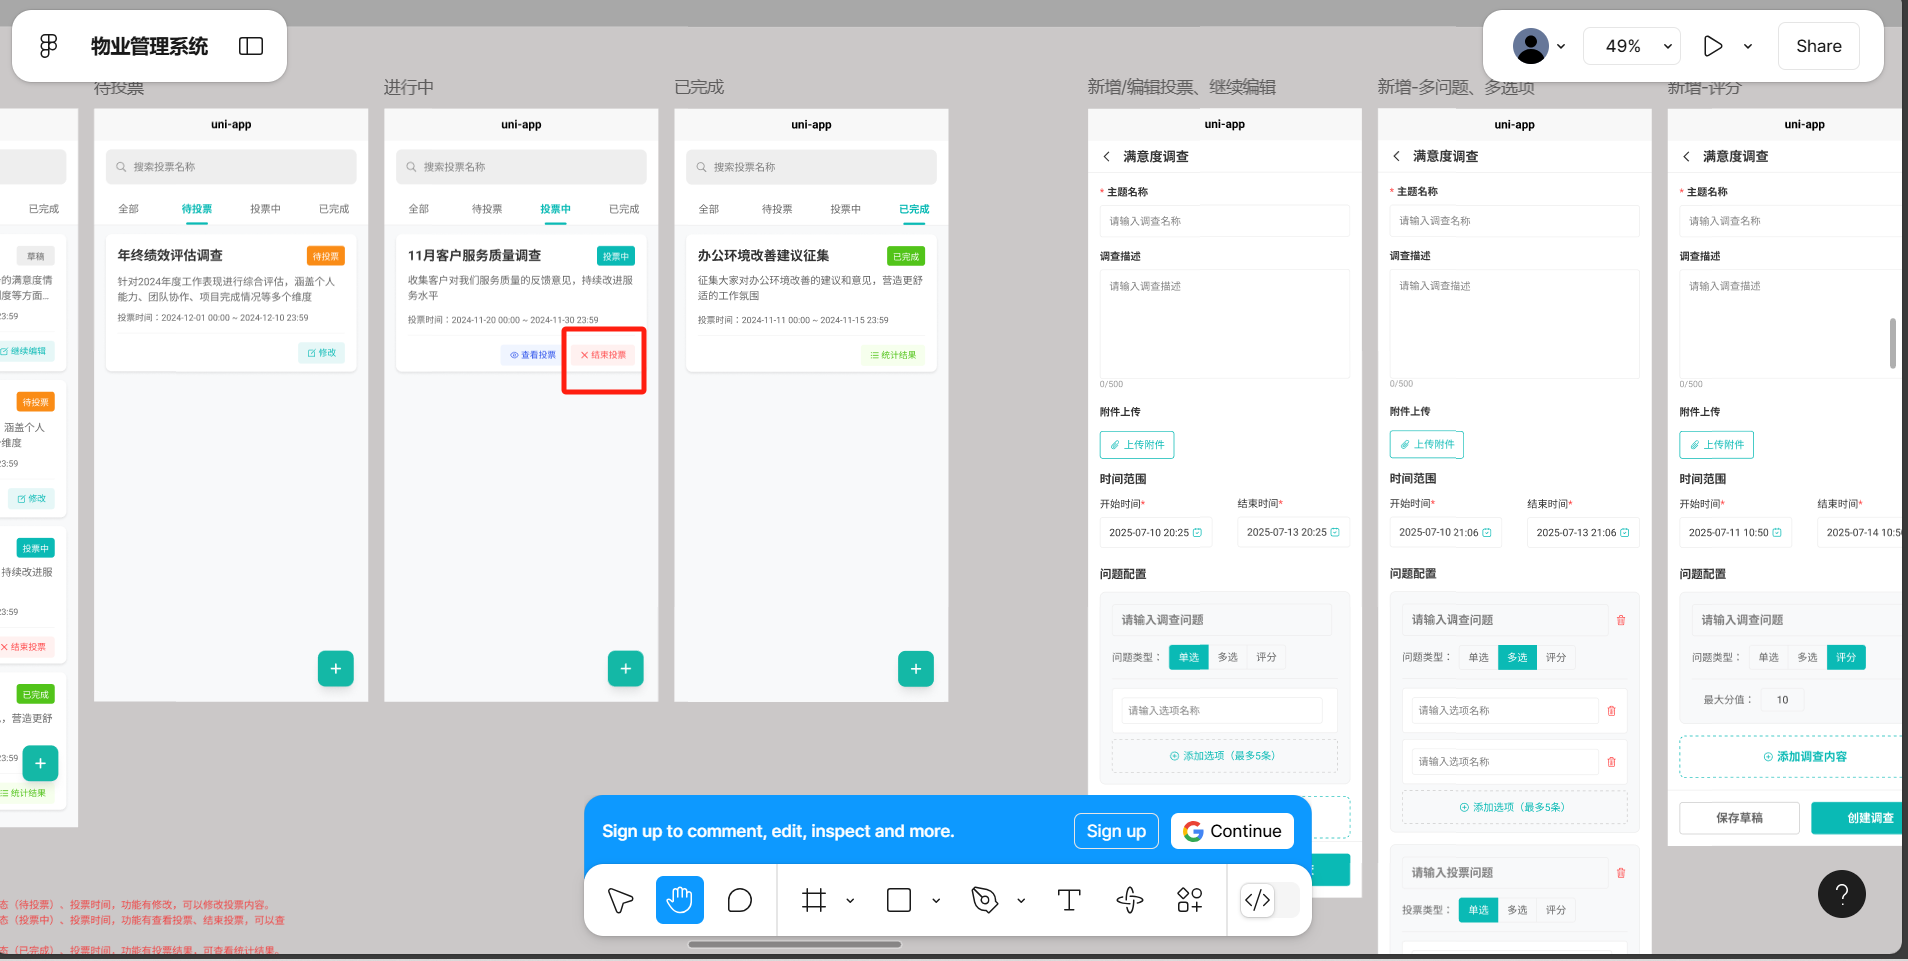The width and height of the screenshot is (1908, 961).
Task: Open the Figma main menu logo
Action: 48,46
